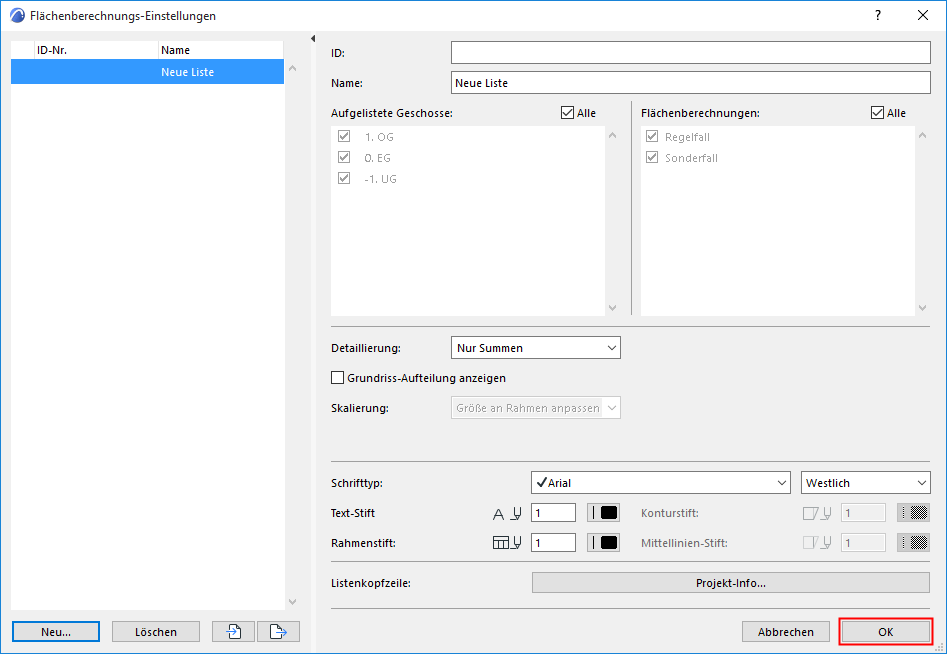Click the dialog help question mark icon

click(877, 15)
